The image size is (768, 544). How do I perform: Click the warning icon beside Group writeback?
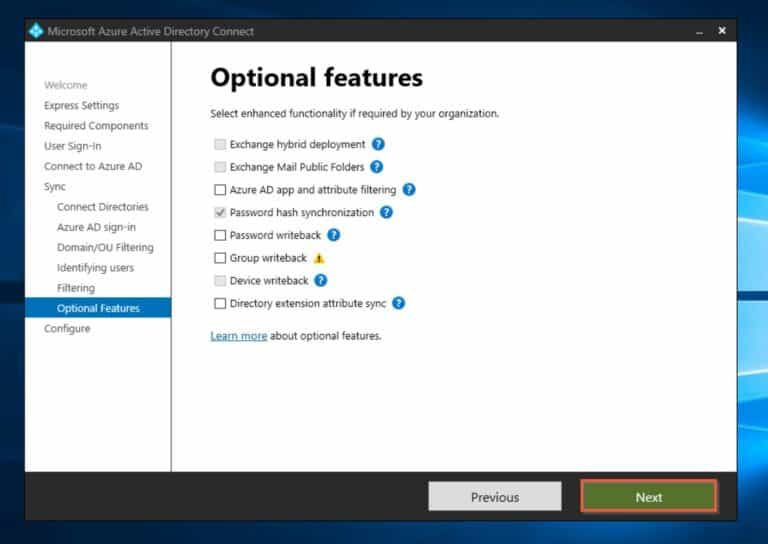pos(319,258)
